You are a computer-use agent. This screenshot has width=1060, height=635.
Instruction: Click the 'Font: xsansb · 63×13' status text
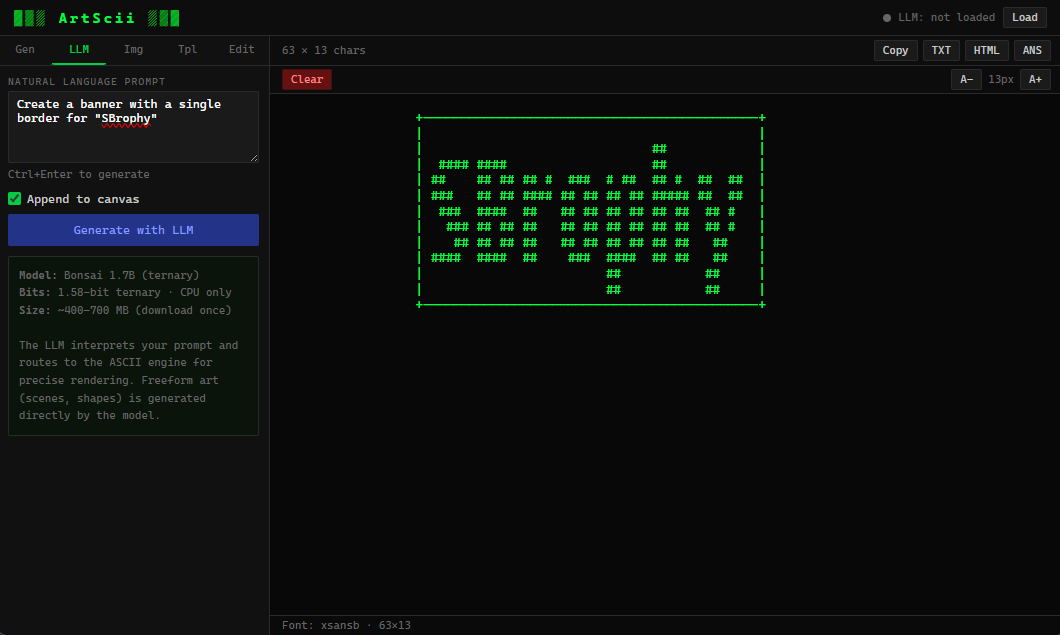[x=346, y=626]
